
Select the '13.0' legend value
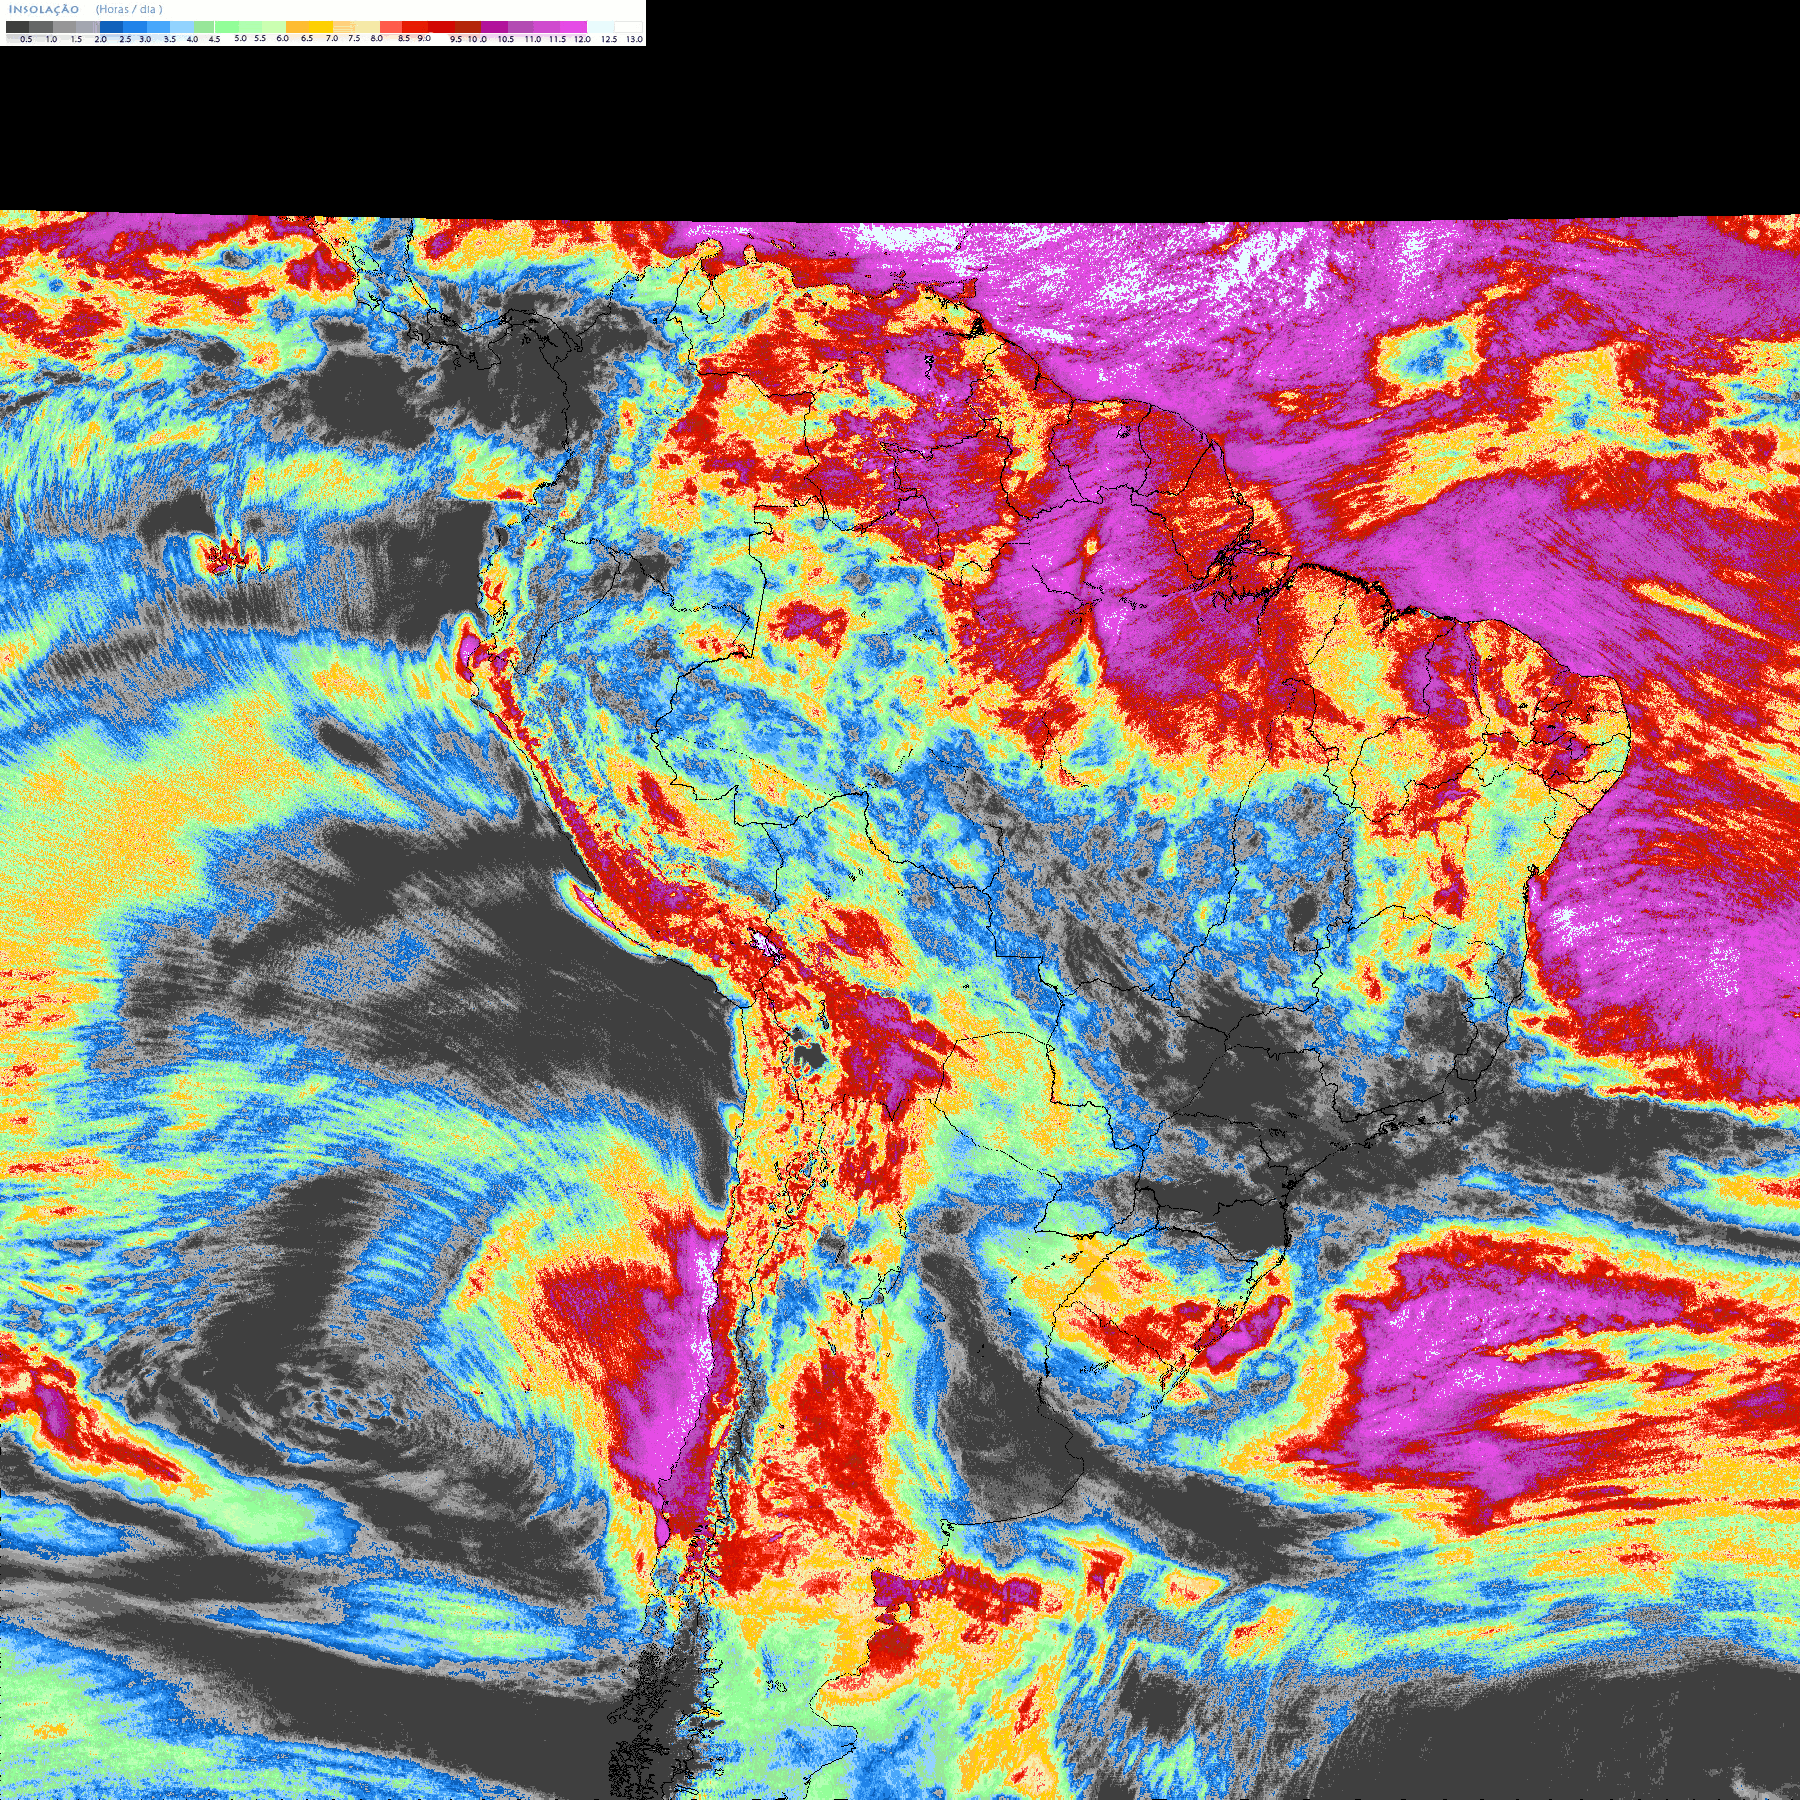[x=634, y=39]
